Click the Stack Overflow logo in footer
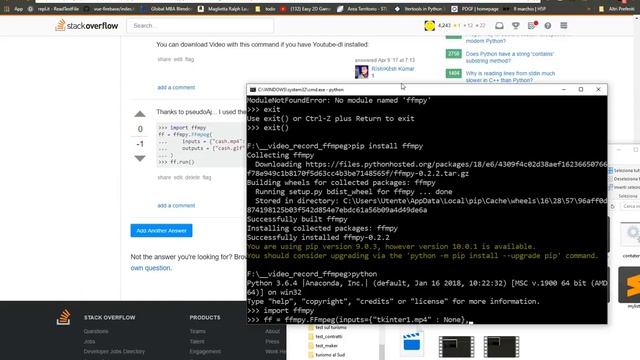The height and width of the screenshot is (360, 640). pos(63,317)
